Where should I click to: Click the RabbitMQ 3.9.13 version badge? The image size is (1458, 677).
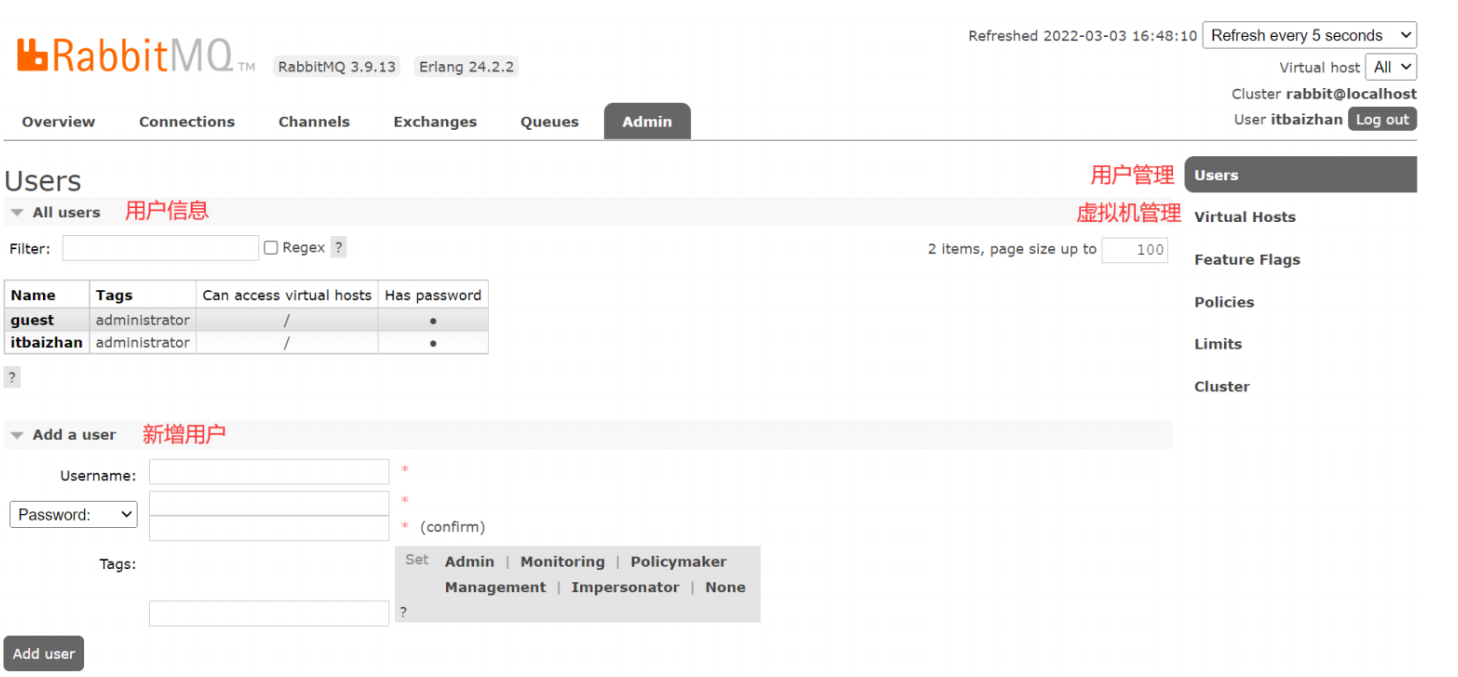tap(337, 67)
